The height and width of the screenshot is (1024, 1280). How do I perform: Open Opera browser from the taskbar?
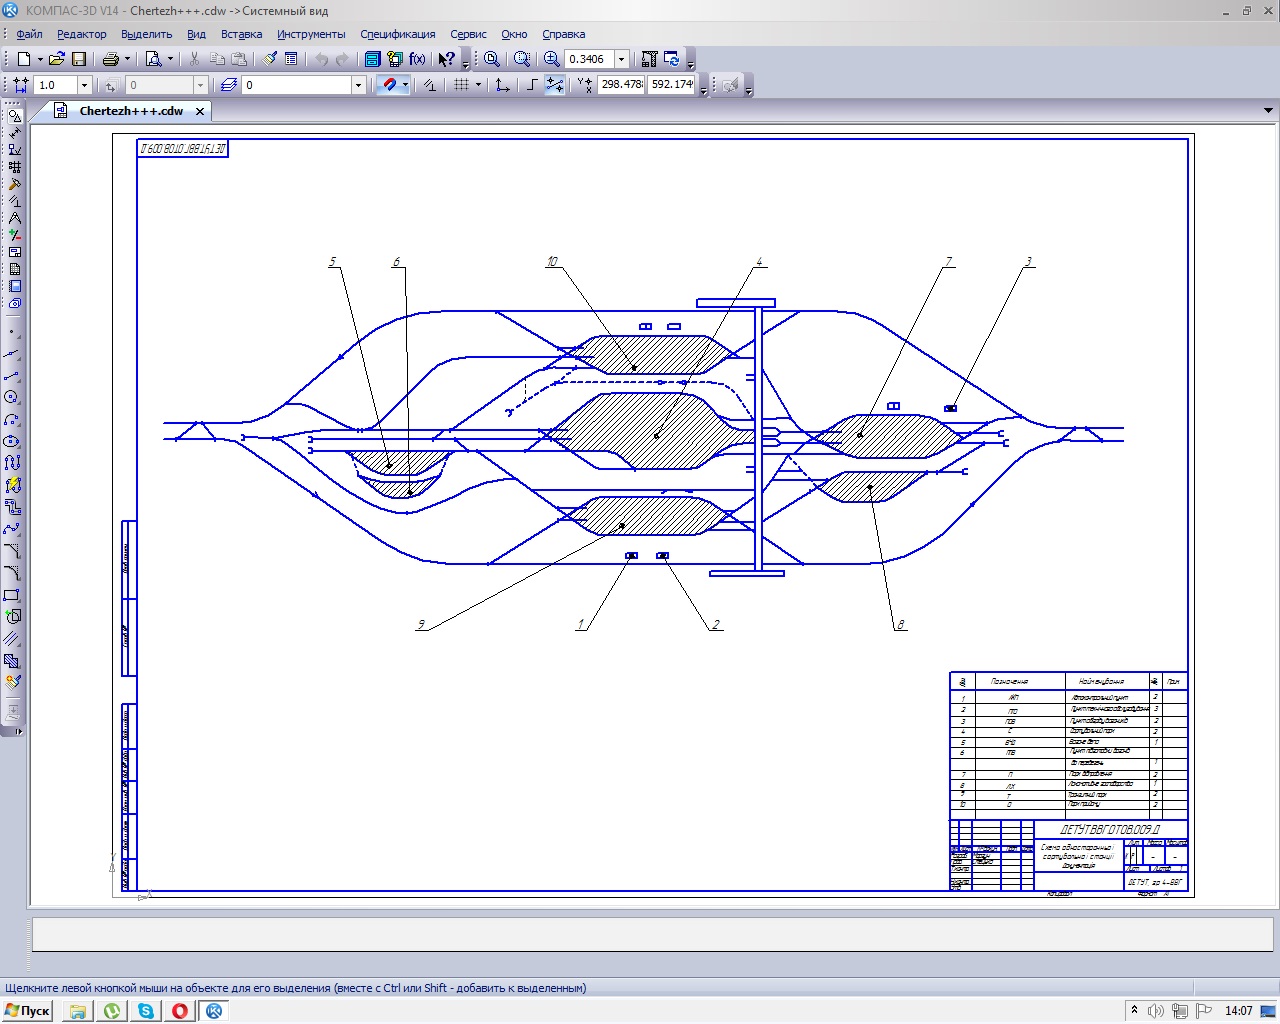point(180,1011)
